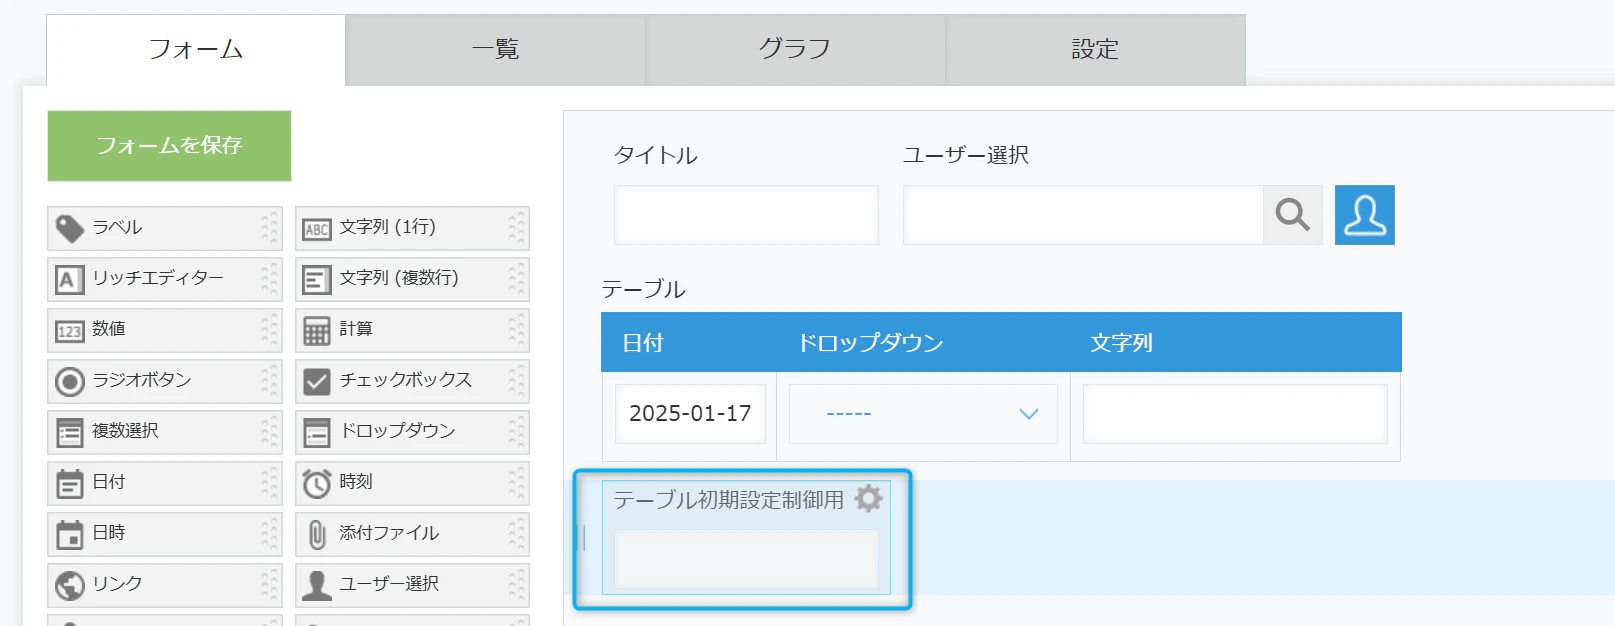Switch to the フォーム tab
The image size is (1615, 626).
click(x=196, y=49)
